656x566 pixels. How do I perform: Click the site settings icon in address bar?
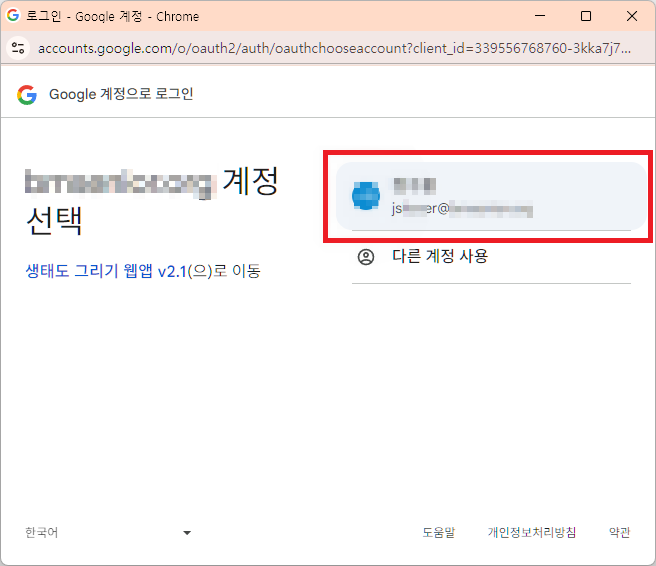pyautogui.click(x=18, y=48)
